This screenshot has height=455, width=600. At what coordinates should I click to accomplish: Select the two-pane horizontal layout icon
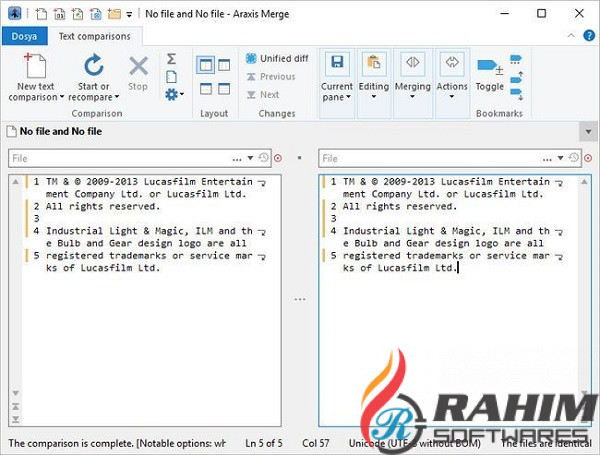tap(206, 89)
